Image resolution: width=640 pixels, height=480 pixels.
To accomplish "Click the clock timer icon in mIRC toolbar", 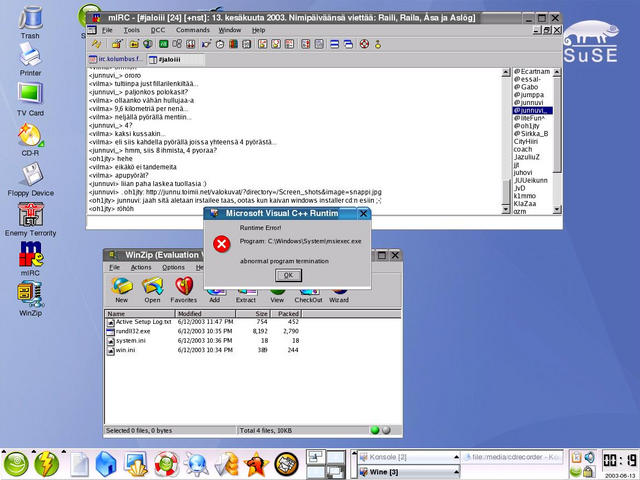I will pos(220,44).
